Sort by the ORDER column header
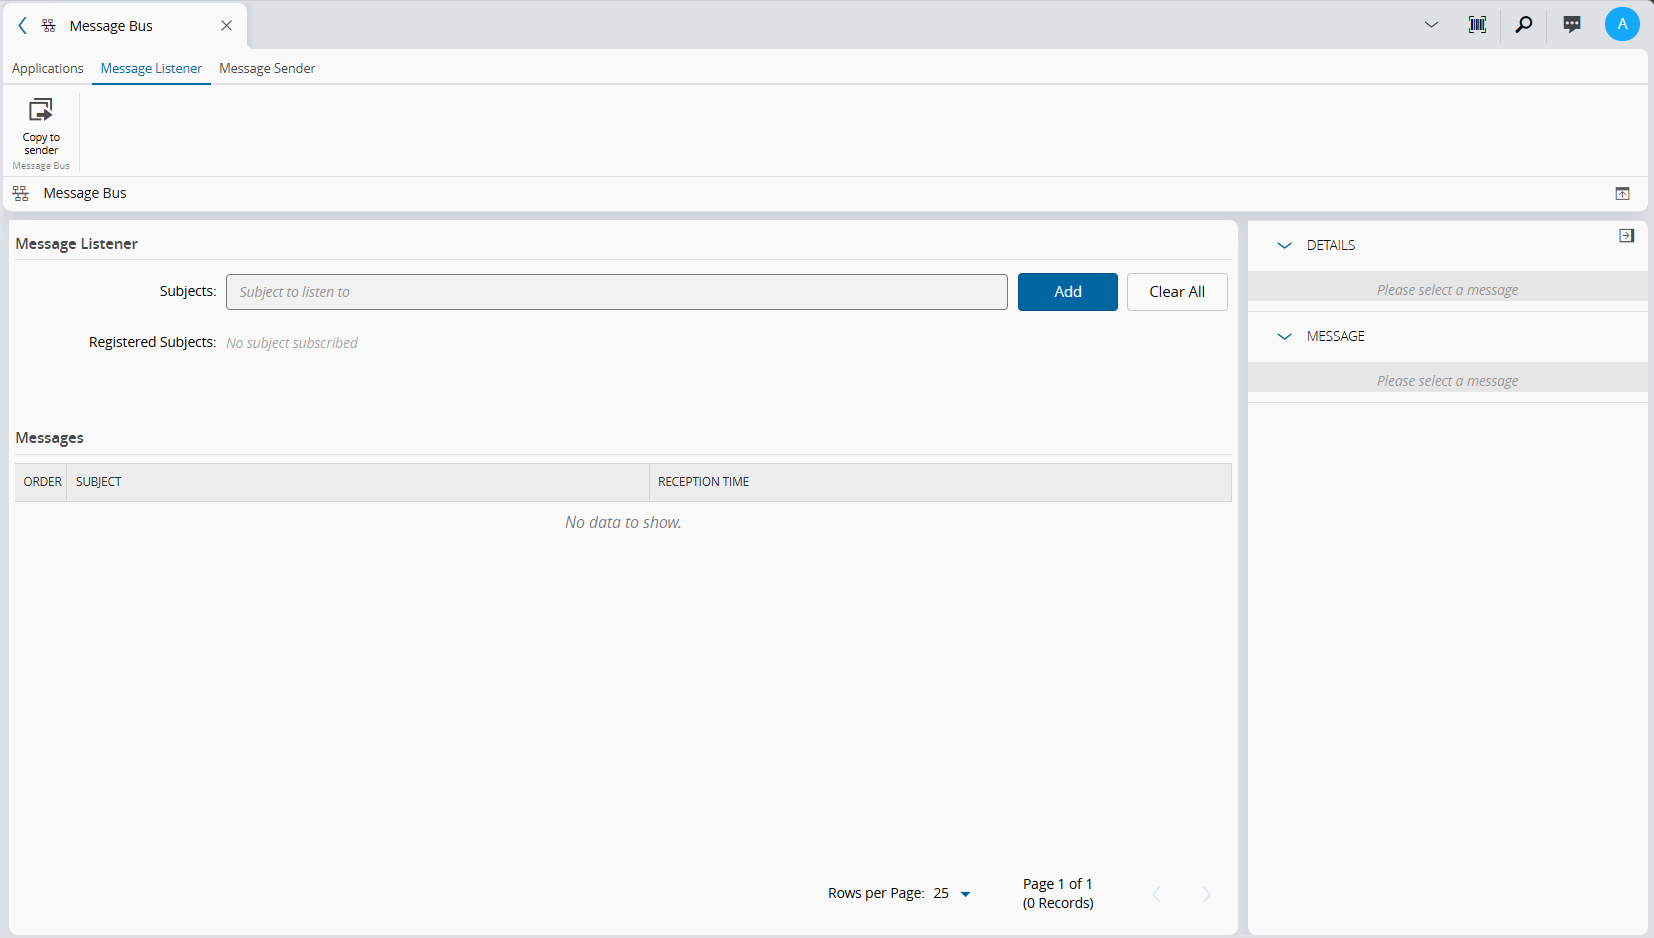The image size is (1654, 938). (42, 482)
